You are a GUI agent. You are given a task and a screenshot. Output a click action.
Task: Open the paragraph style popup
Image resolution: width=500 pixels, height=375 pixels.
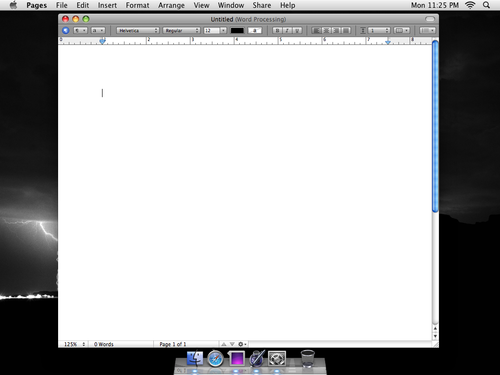[80, 30]
